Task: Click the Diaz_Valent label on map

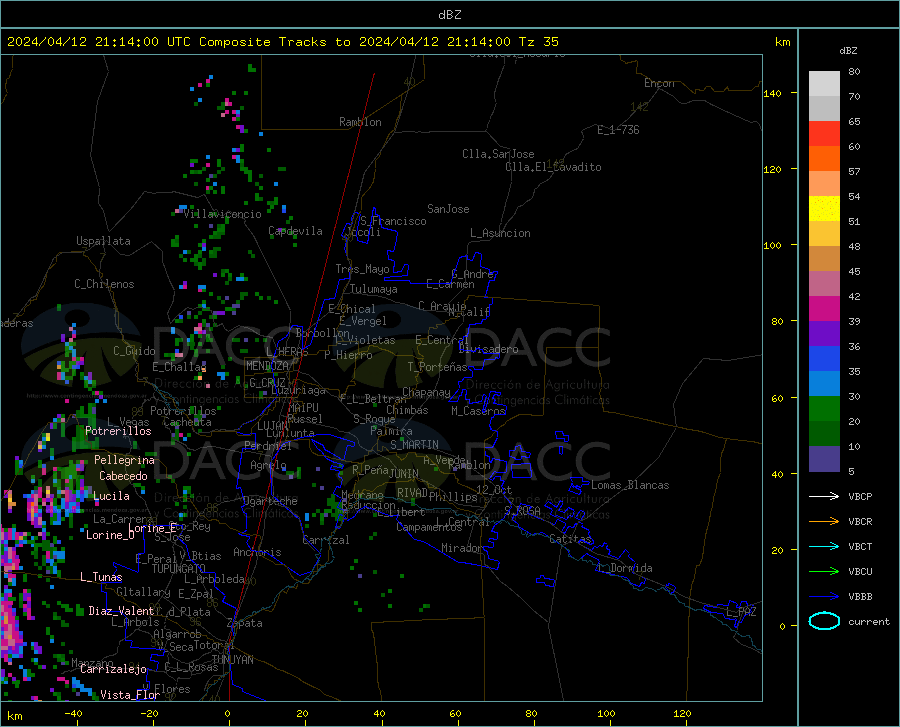Action: pos(121,611)
